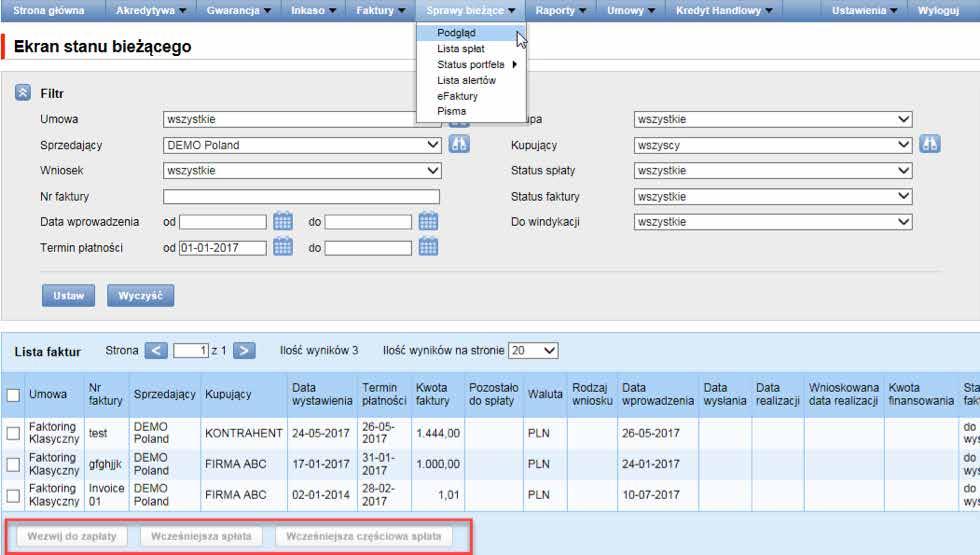Open binoculars search next to Sprzedający
Viewport: 980px width, 555px height.
pyautogui.click(x=459, y=144)
